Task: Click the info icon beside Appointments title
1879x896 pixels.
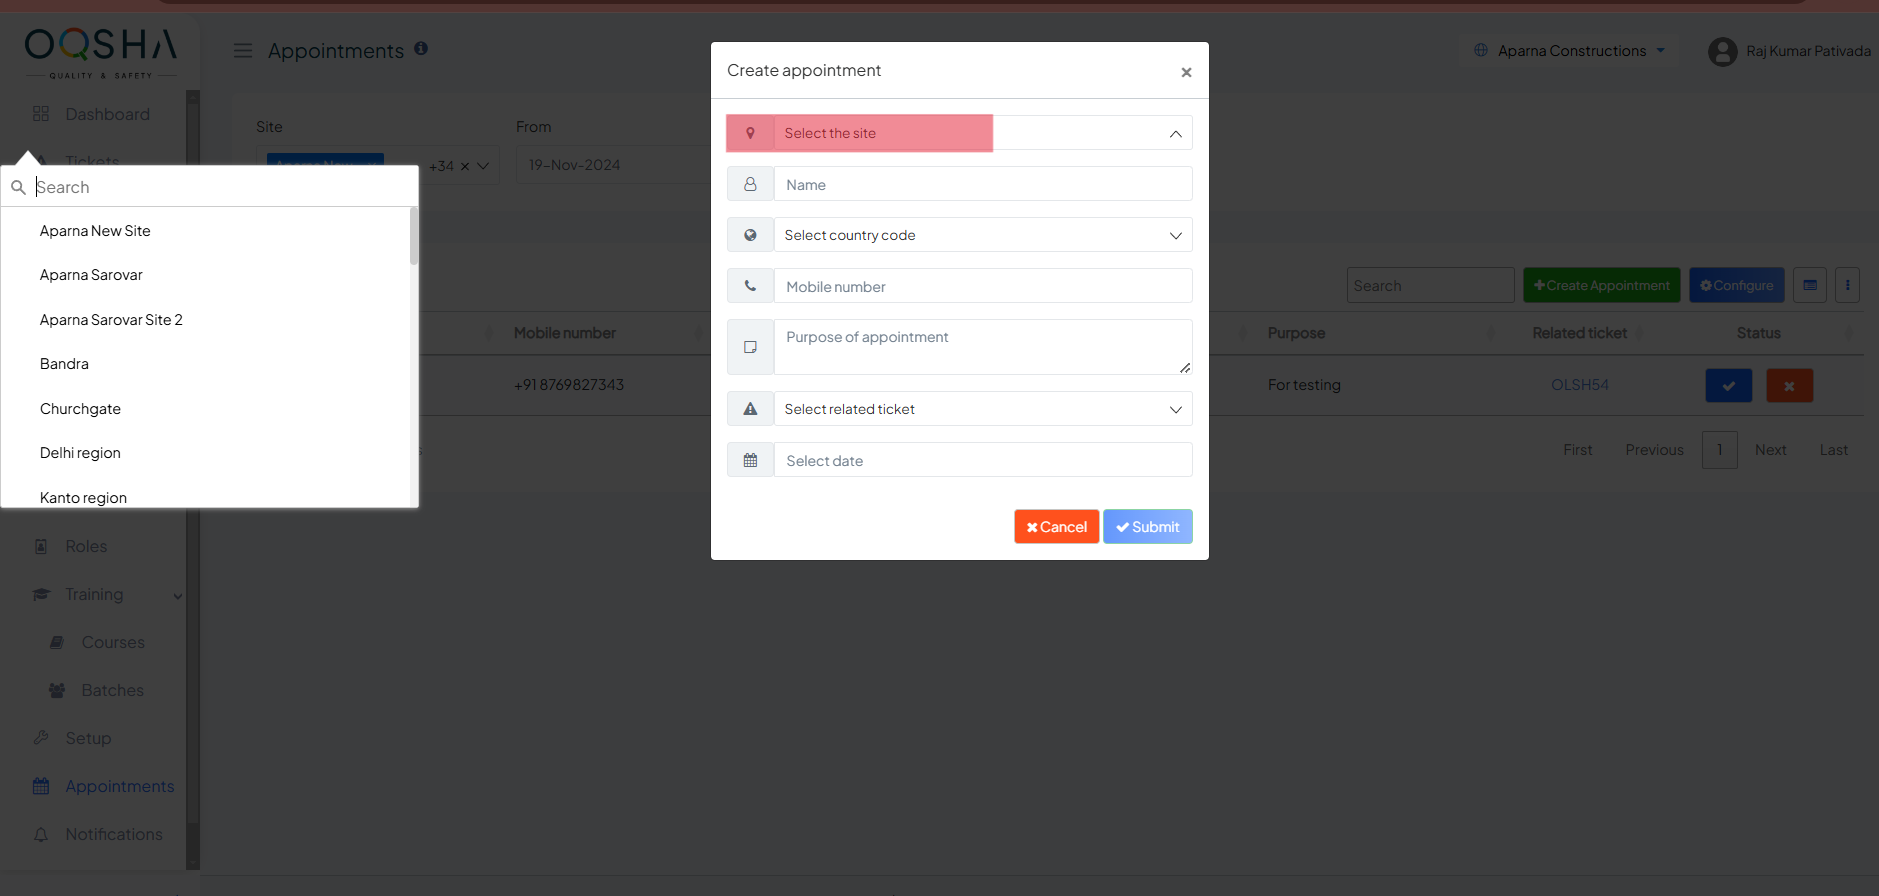Action: [x=421, y=48]
